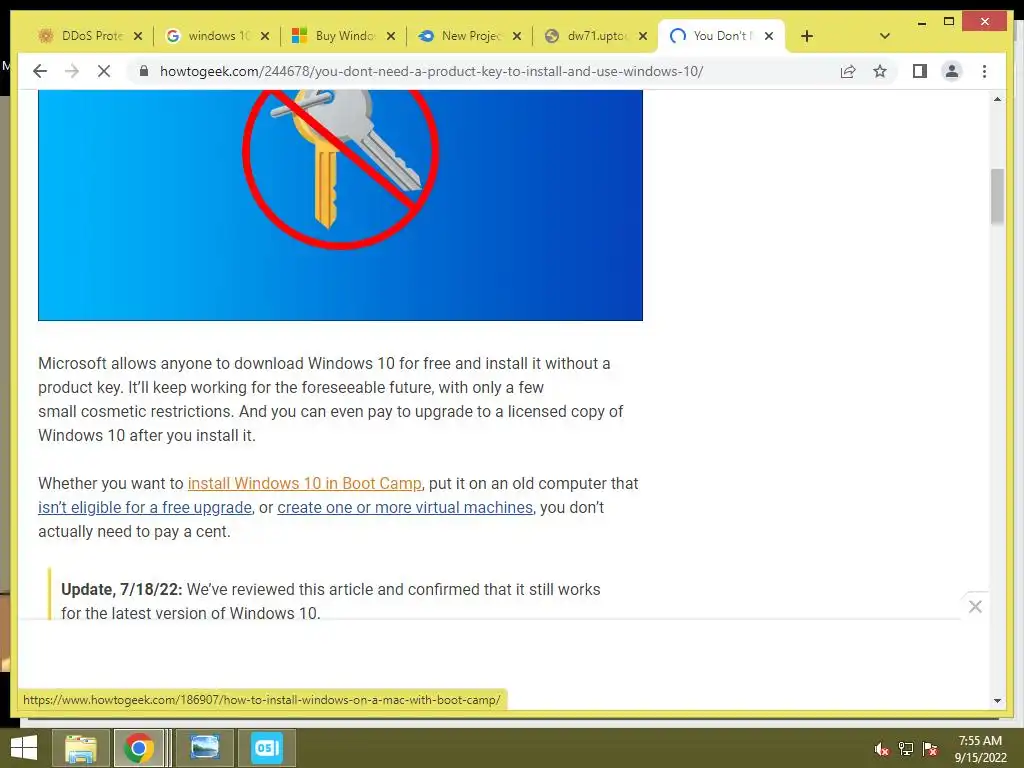Click the vertical scrollbar thumb

(x=997, y=196)
